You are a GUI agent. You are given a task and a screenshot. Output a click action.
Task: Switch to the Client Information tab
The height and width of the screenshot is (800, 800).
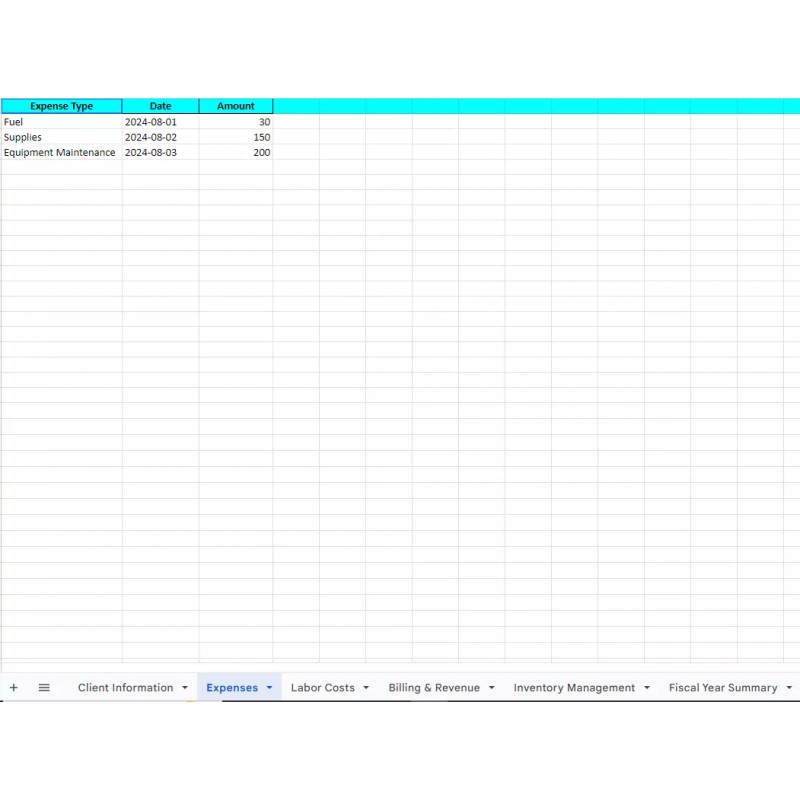point(125,688)
